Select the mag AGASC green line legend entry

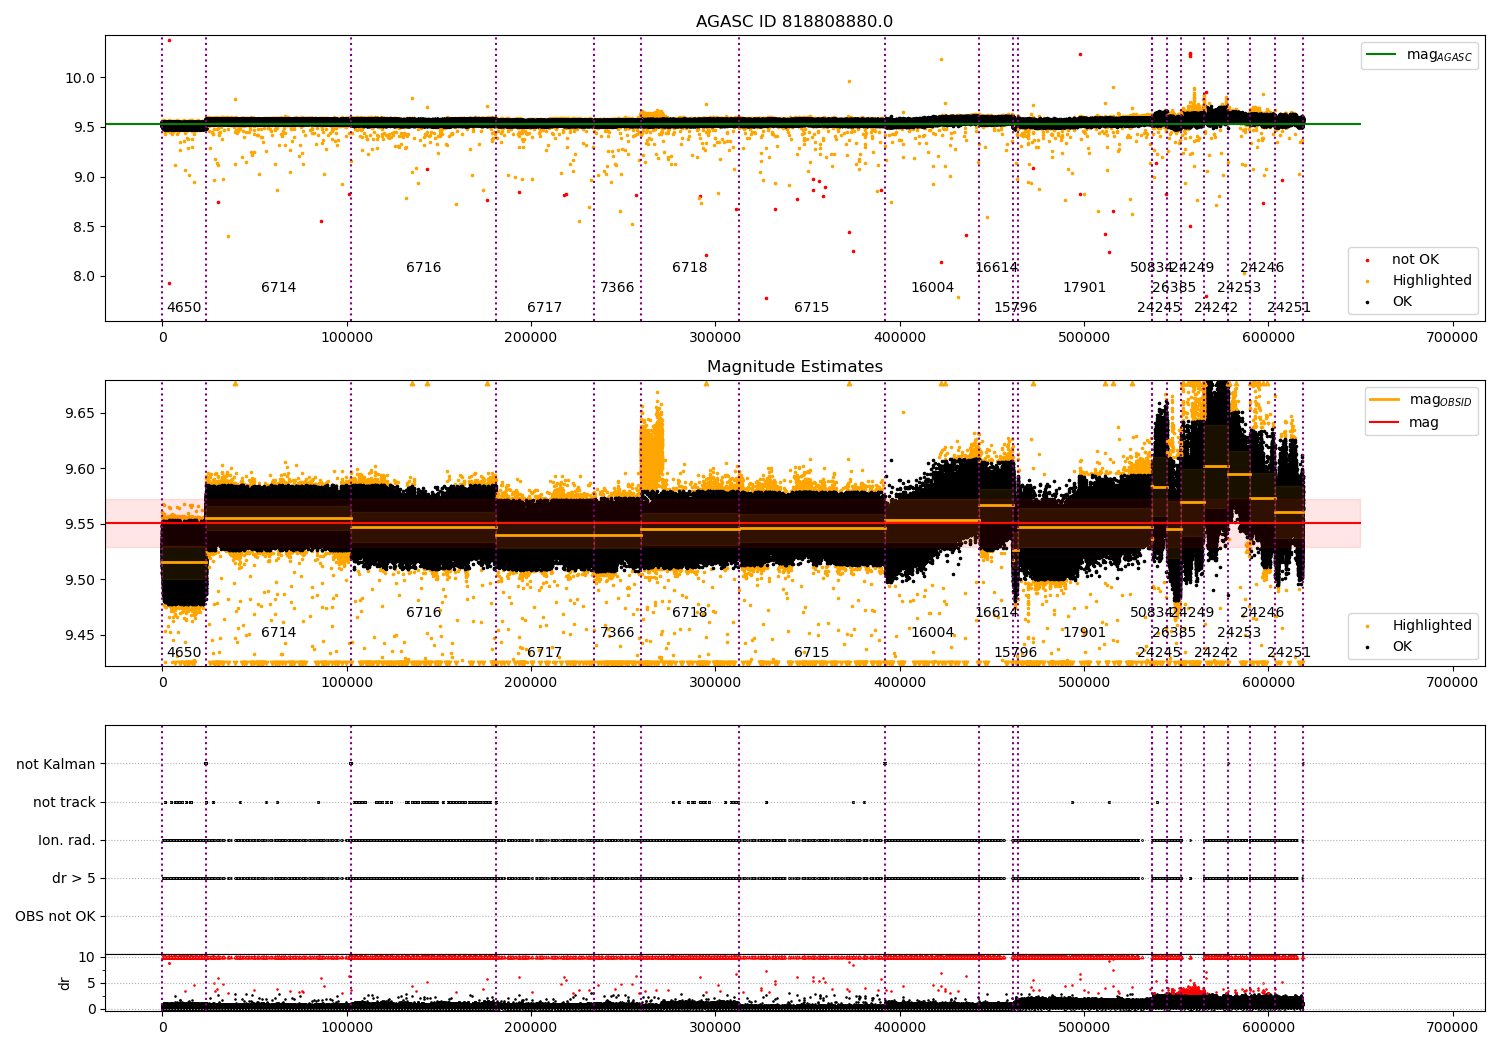(x=1419, y=55)
